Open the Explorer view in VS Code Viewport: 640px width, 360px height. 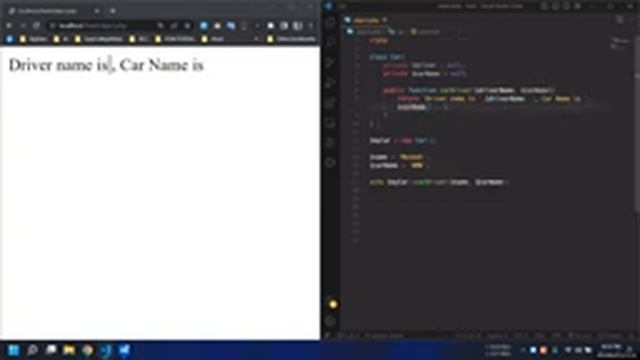pos(331,22)
